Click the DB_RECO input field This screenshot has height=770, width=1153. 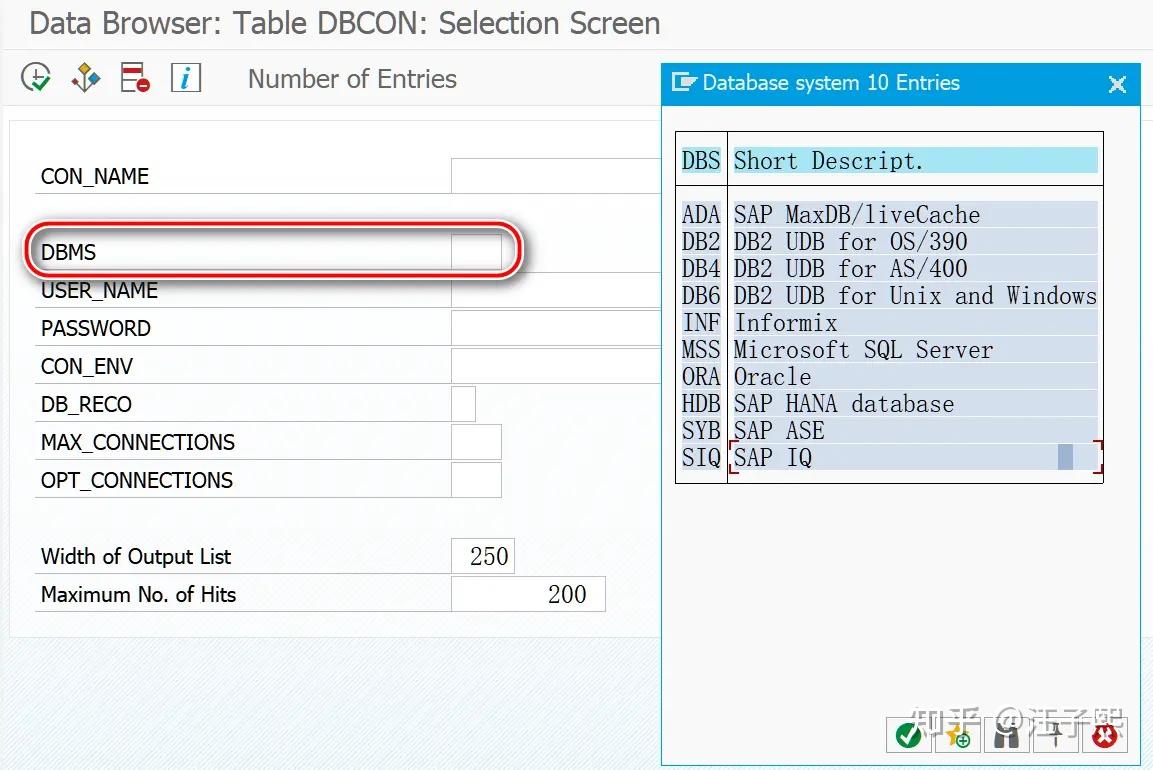pyautogui.click(x=463, y=404)
